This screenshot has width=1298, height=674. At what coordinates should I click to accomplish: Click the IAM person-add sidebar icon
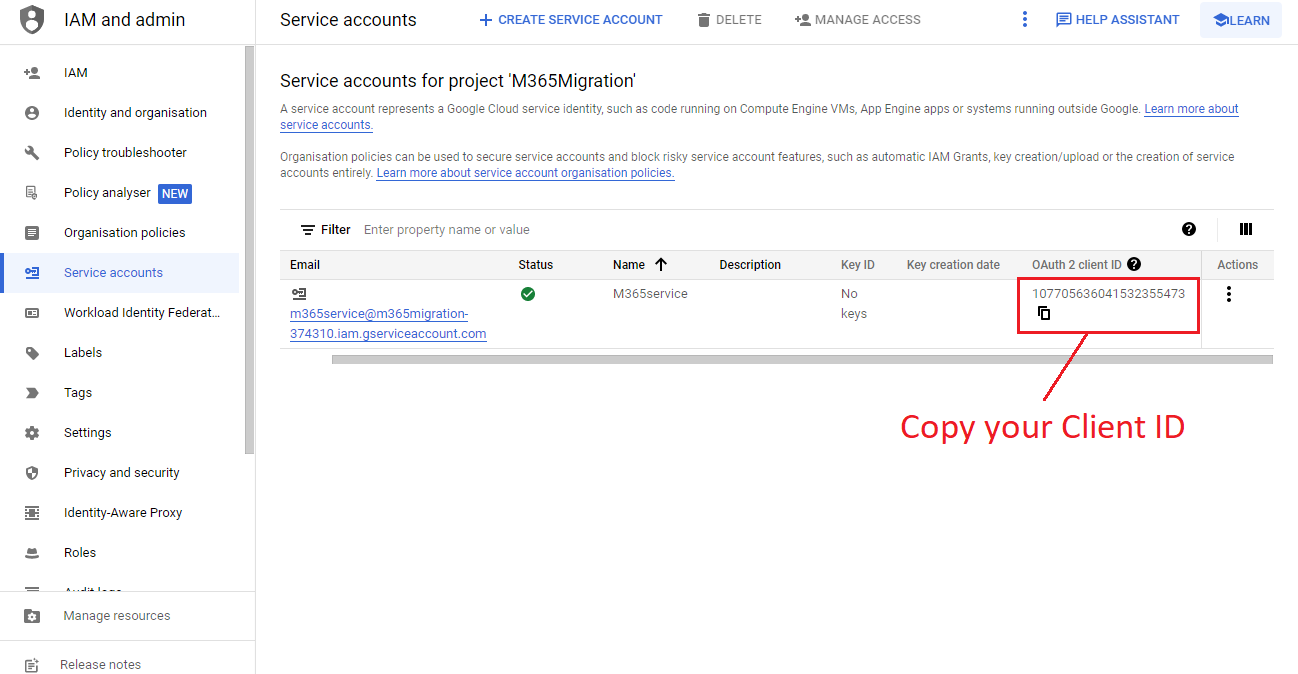point(32,73)
